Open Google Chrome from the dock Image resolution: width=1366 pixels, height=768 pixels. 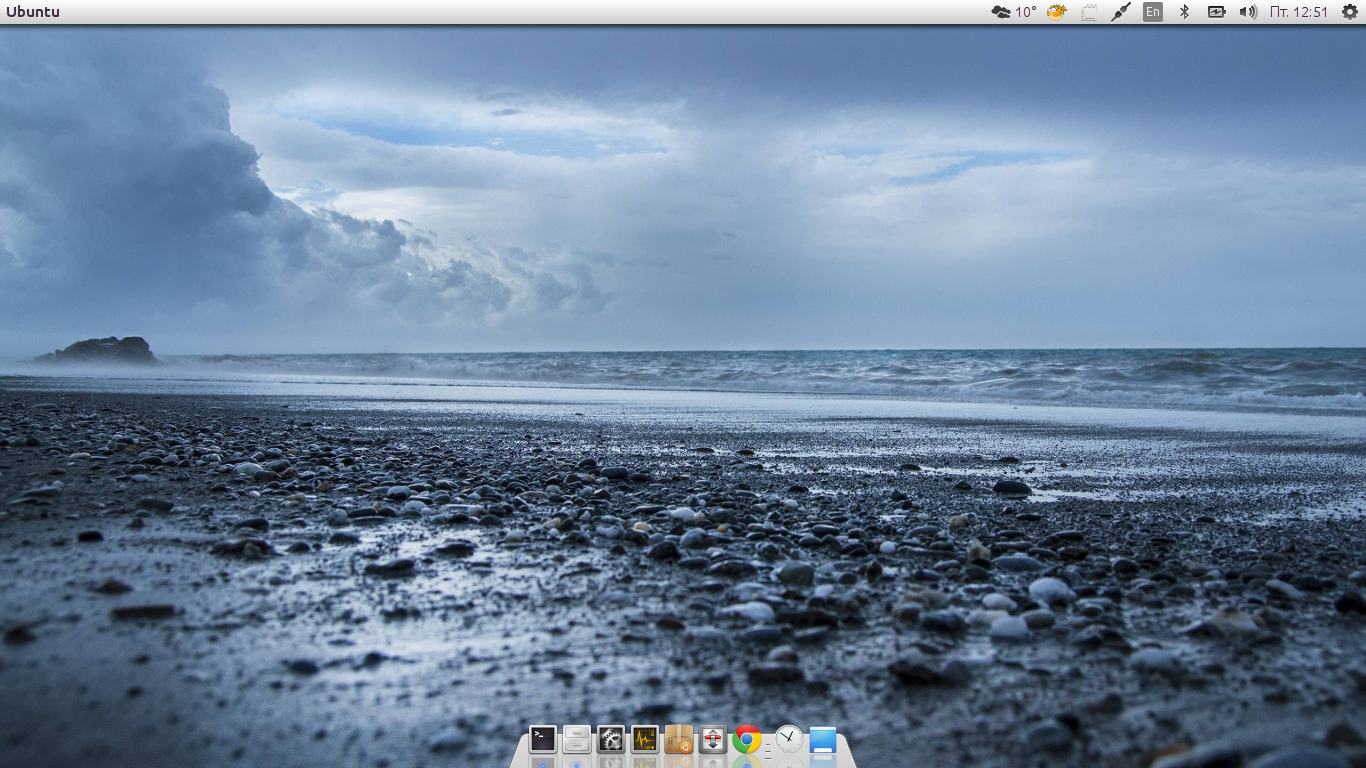(x=747, y=739)
